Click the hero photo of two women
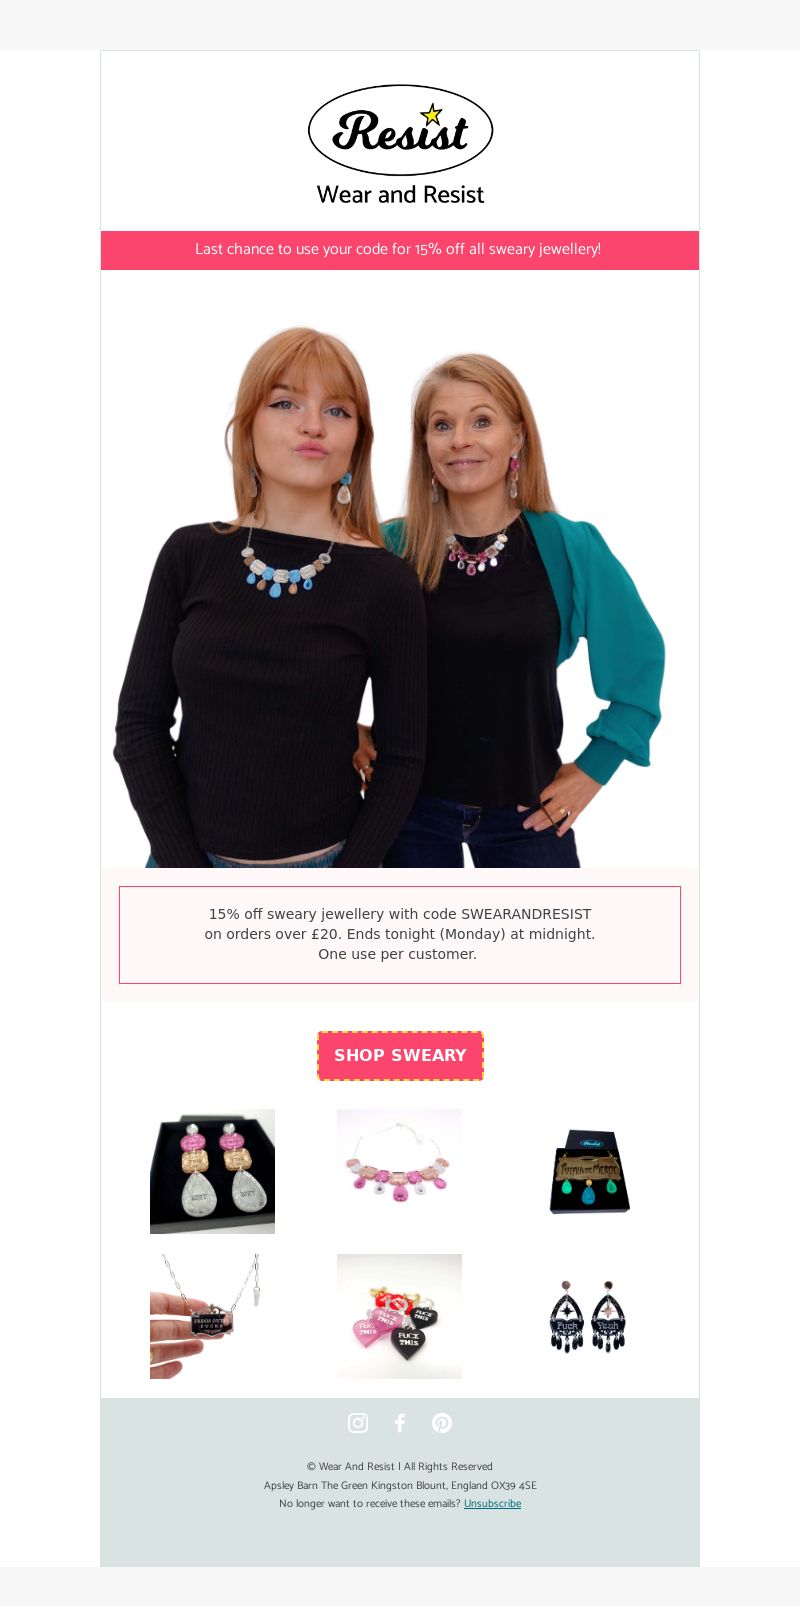The image size is (800, 1606). pyautogui.click(x=400, y=597)
